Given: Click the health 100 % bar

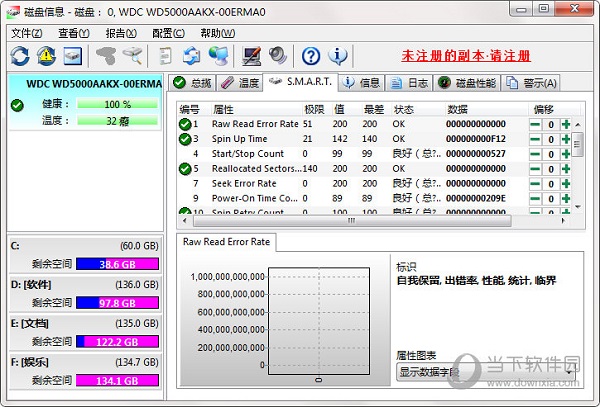Looking at the screenshot, I should 117,104.
